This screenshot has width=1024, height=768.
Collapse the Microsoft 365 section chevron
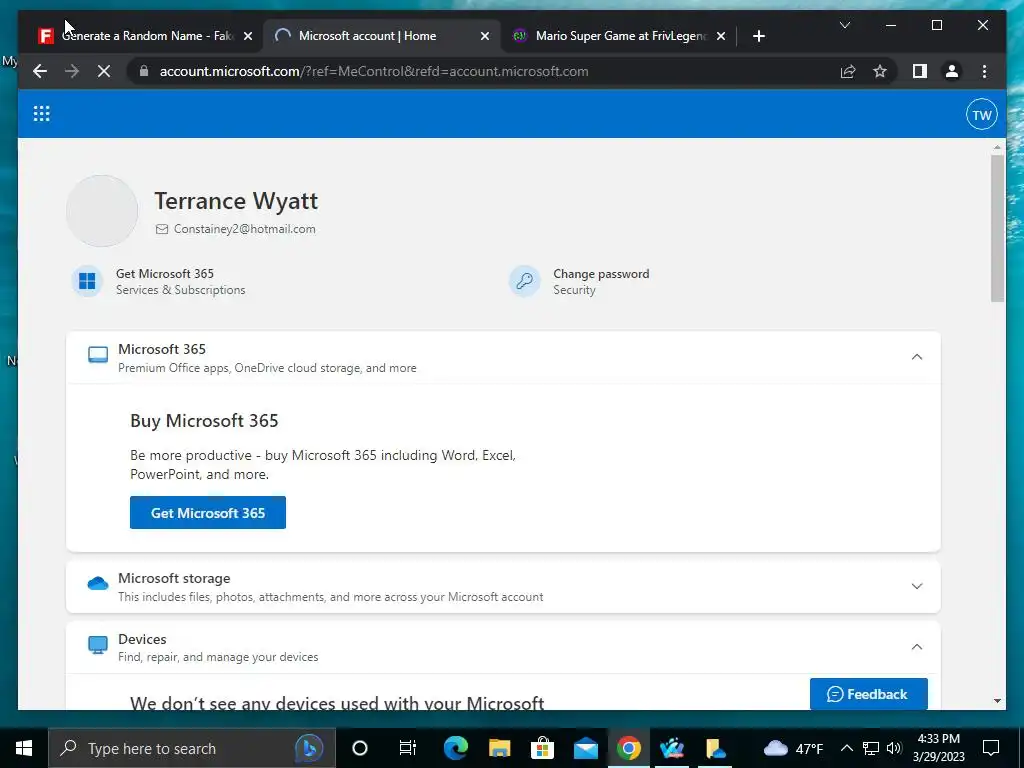tap(916, 357)
